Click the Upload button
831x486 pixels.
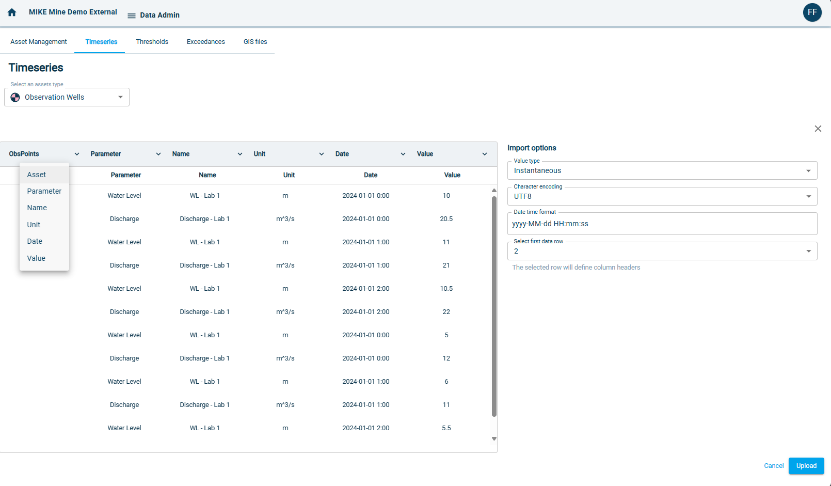[806, 465]
